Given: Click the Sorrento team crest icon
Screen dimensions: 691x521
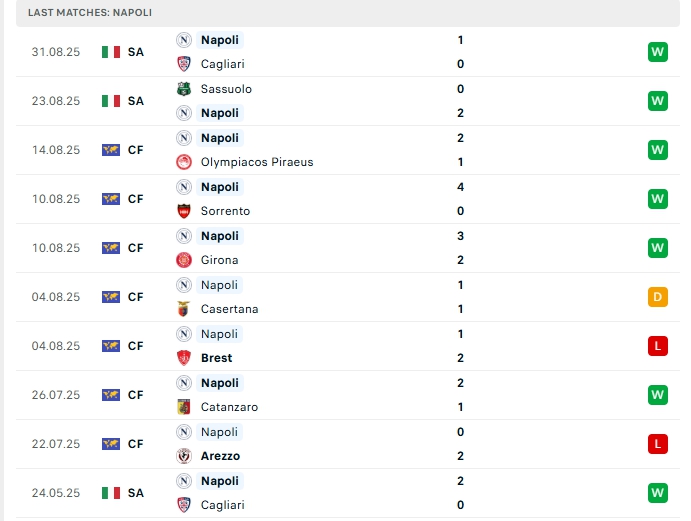Looking at the screenshot, I should (184, 211).
